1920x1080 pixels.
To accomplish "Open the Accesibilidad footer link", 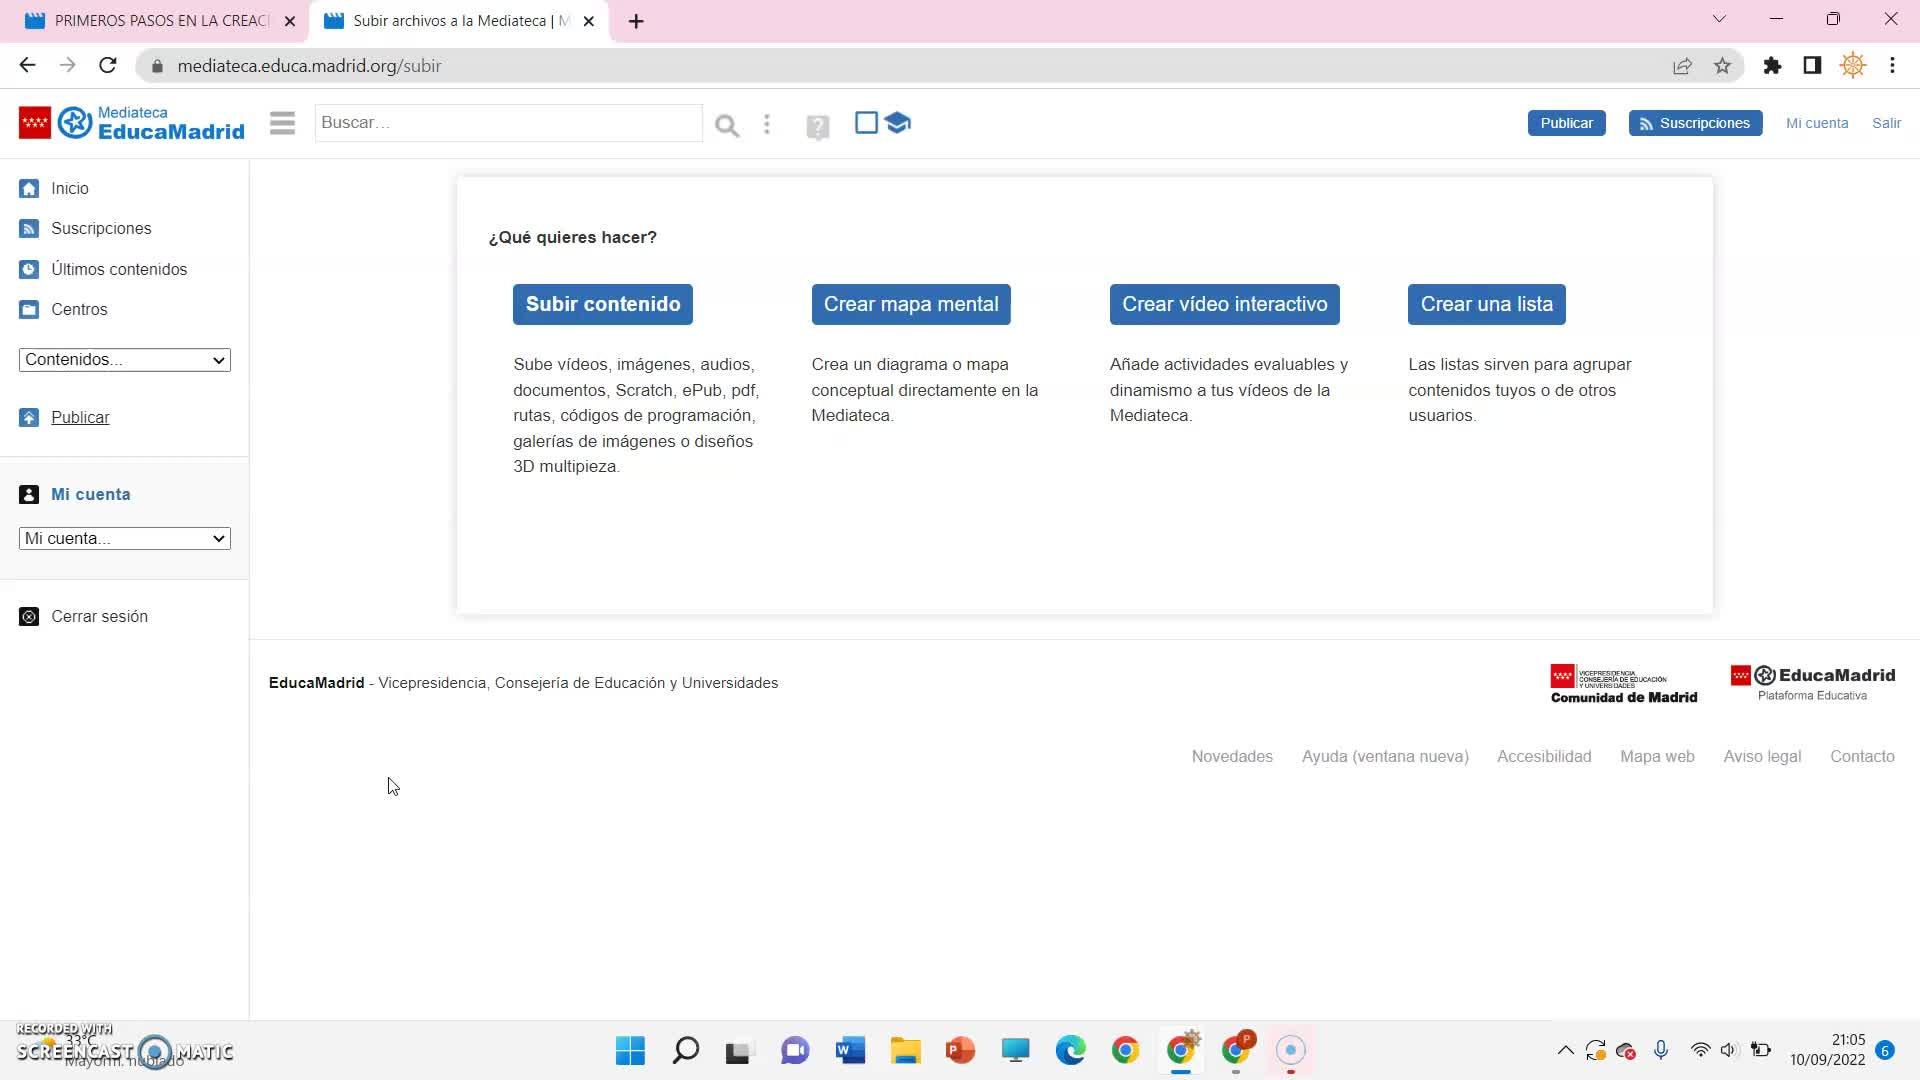I will (x=1543, y=757).
